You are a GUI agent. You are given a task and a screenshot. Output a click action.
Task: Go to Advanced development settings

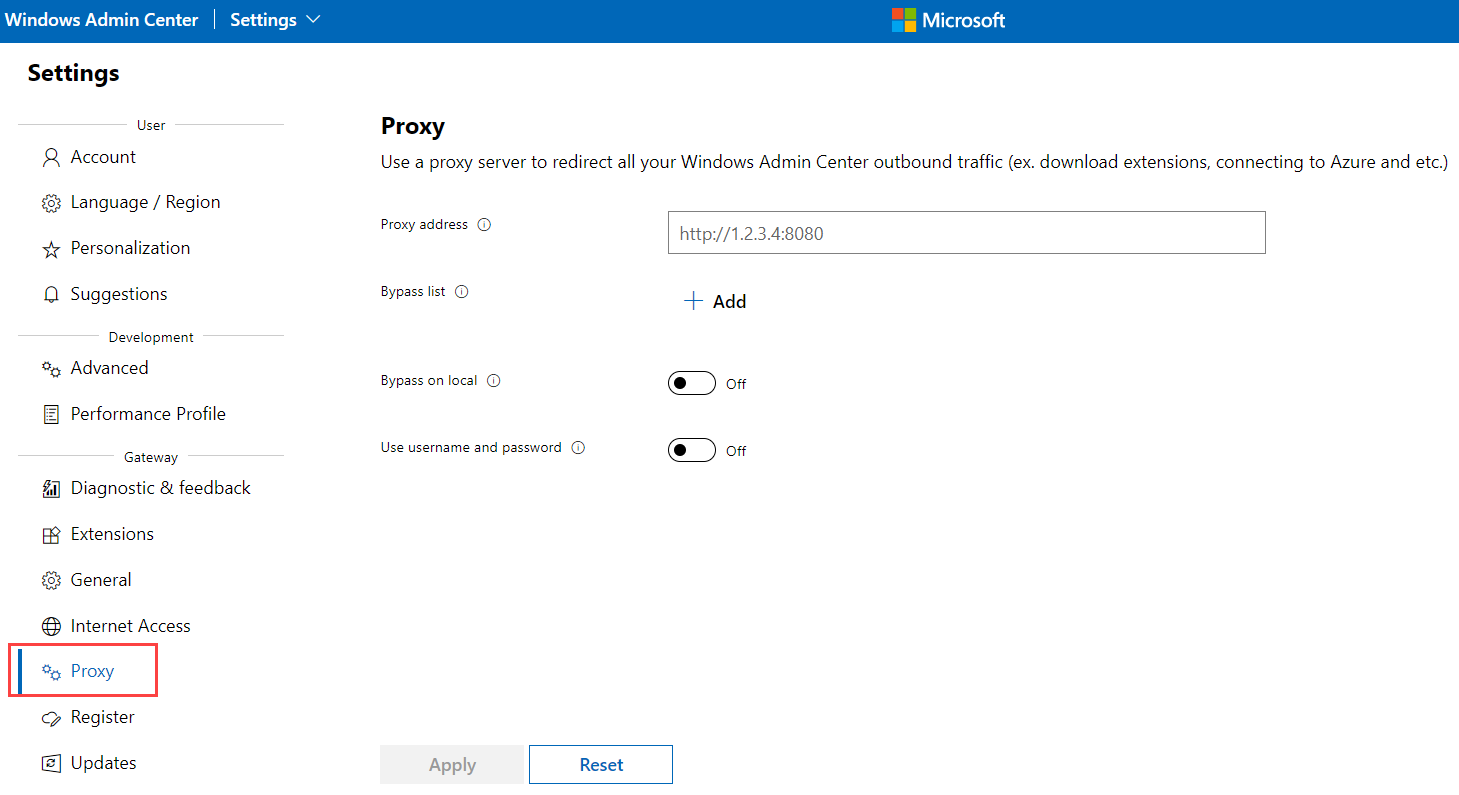(109, 368)
